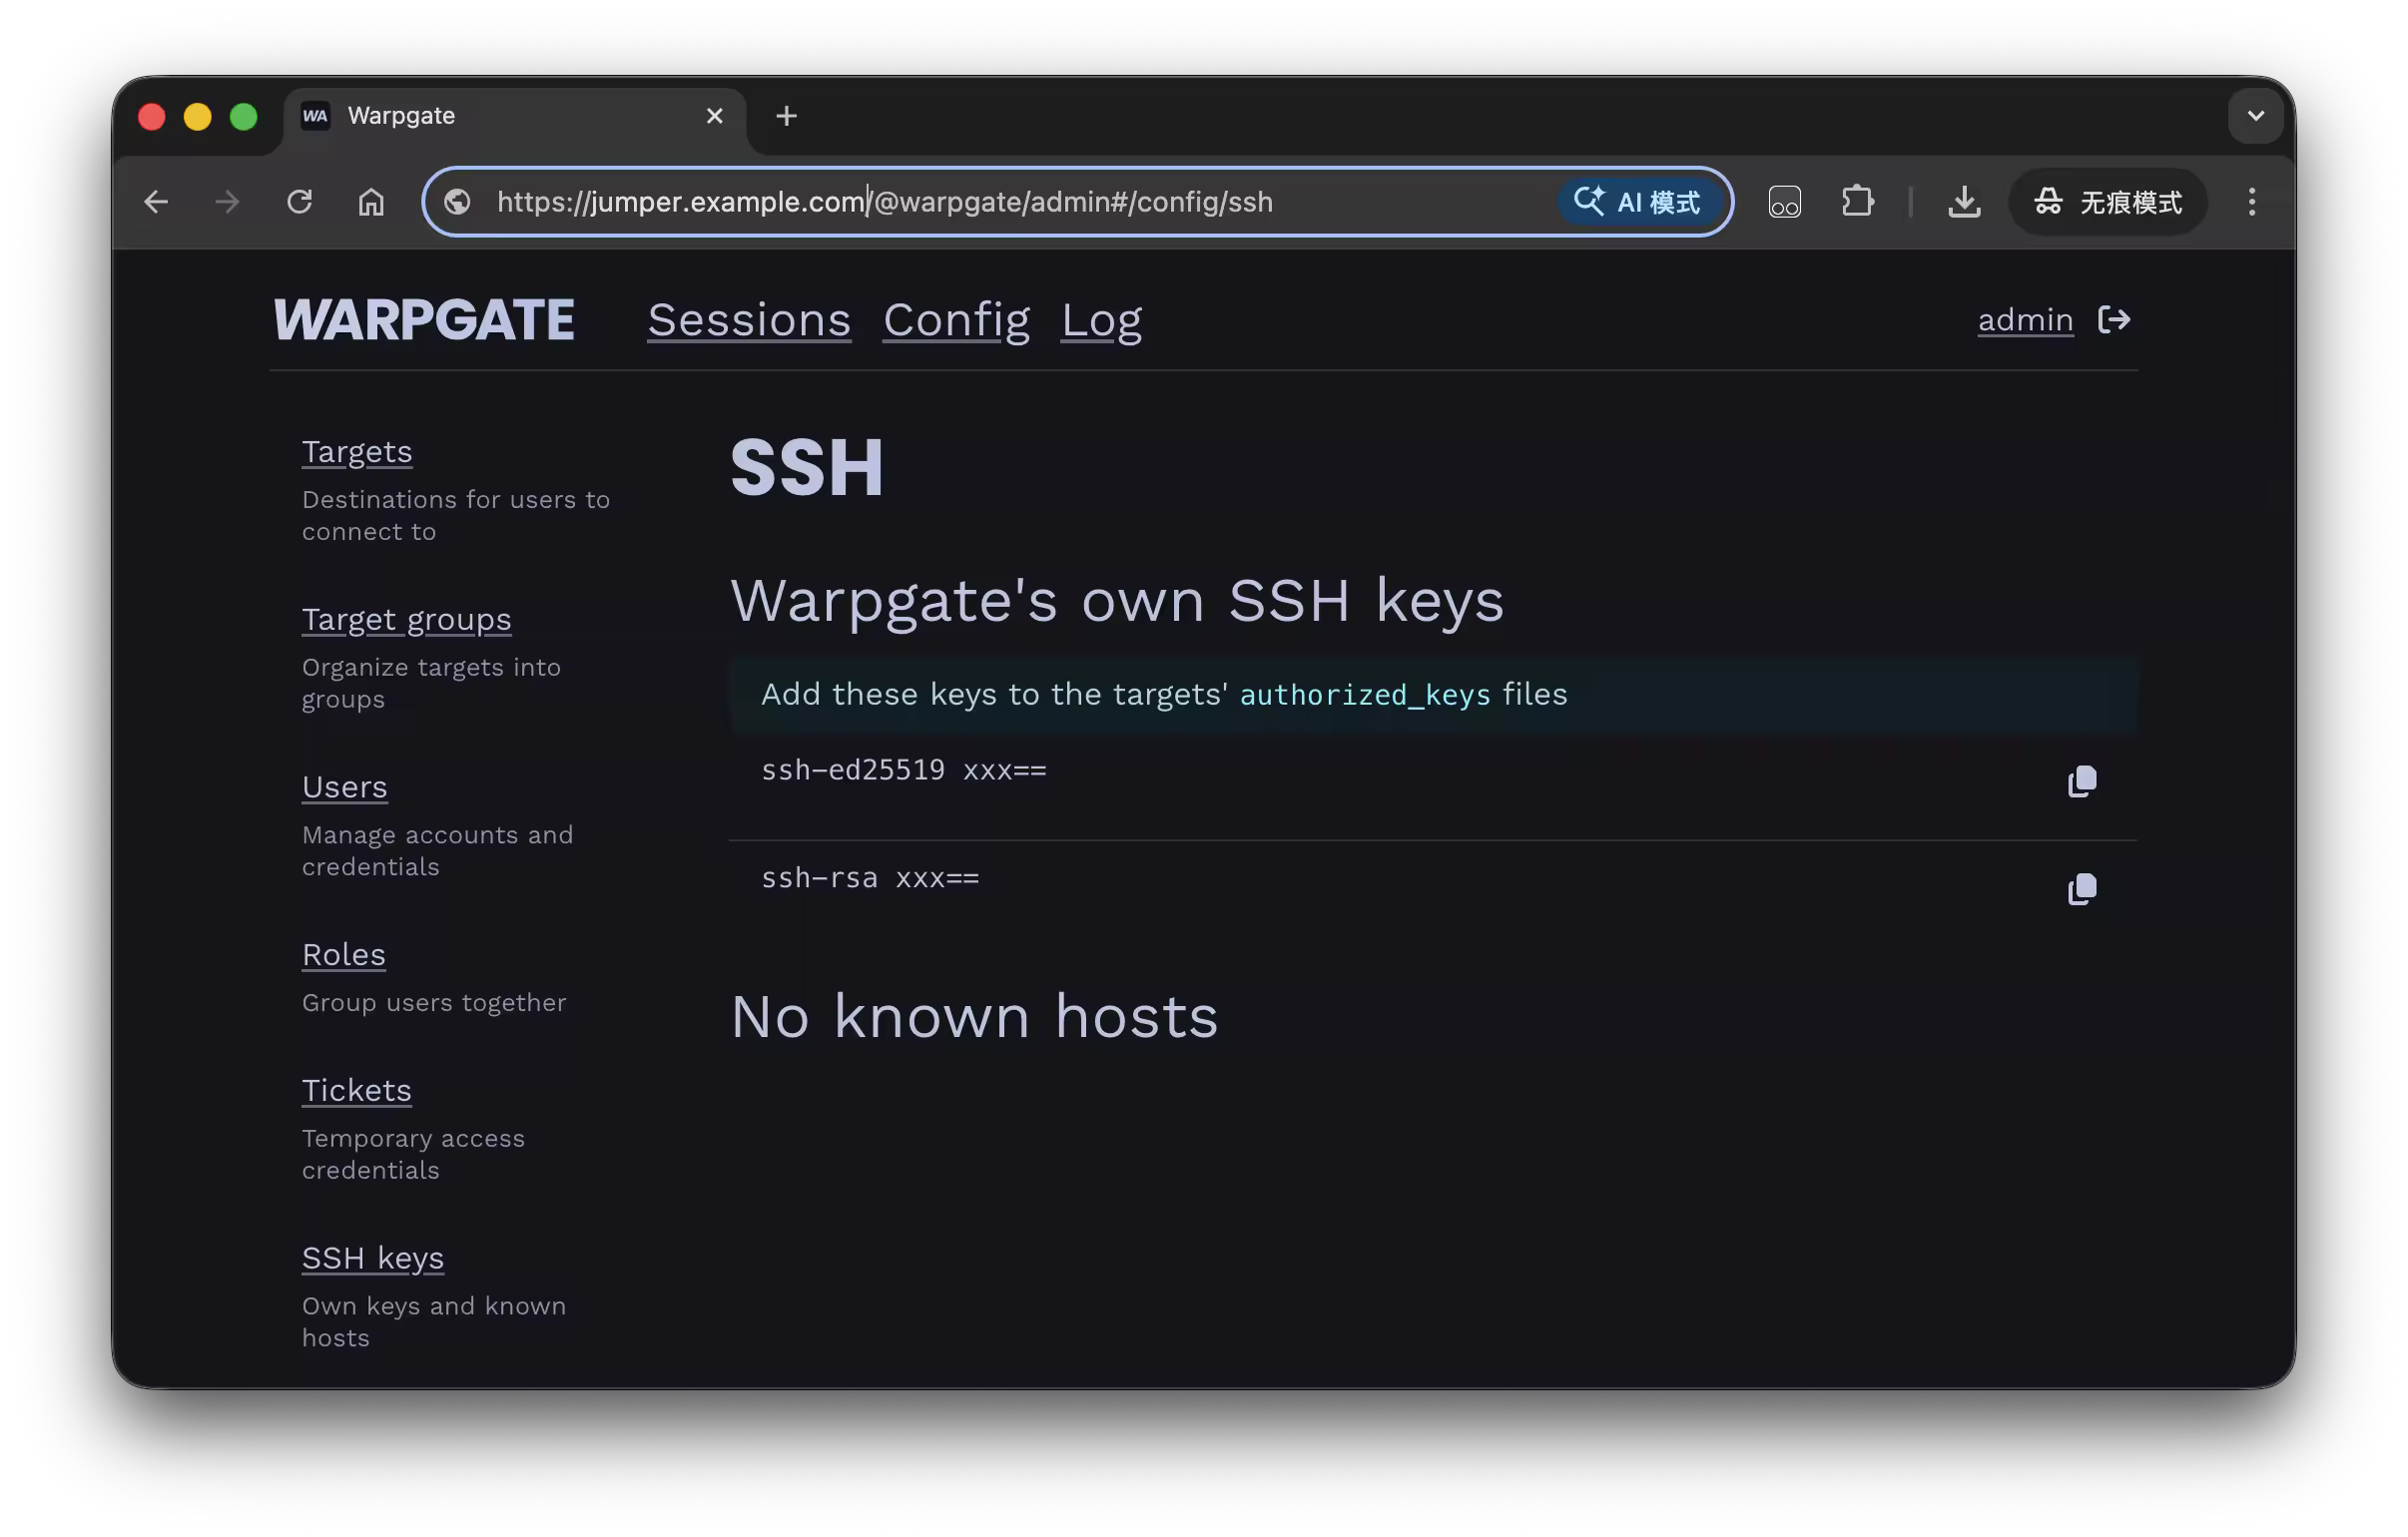
Task: Click the "Warpgate's own SSH keys" heading
Action: [1117, 601]
